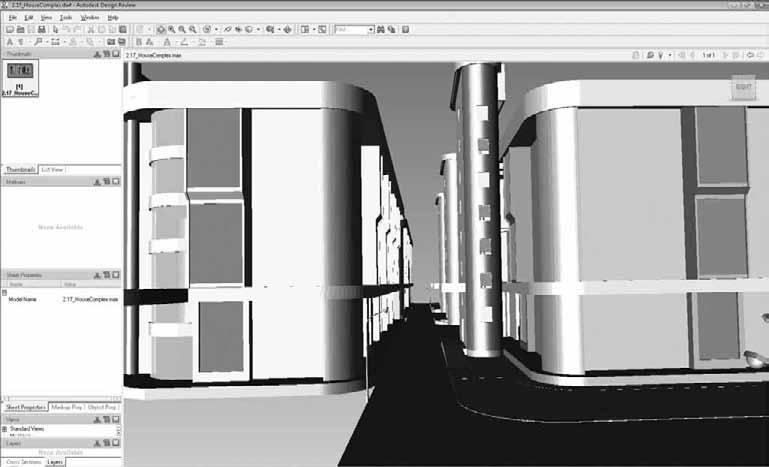This screenshot has height=467, width=769.
Task: Maximize the Markups panel
Action: (116, 182)
